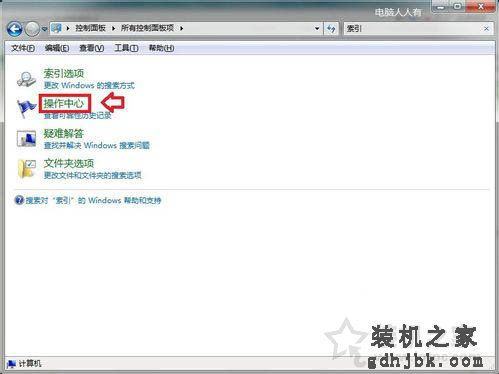The width and height of the screenshot is (499, 374).
Task: Open 操作中心 heading link
Action: coord(64,103)
